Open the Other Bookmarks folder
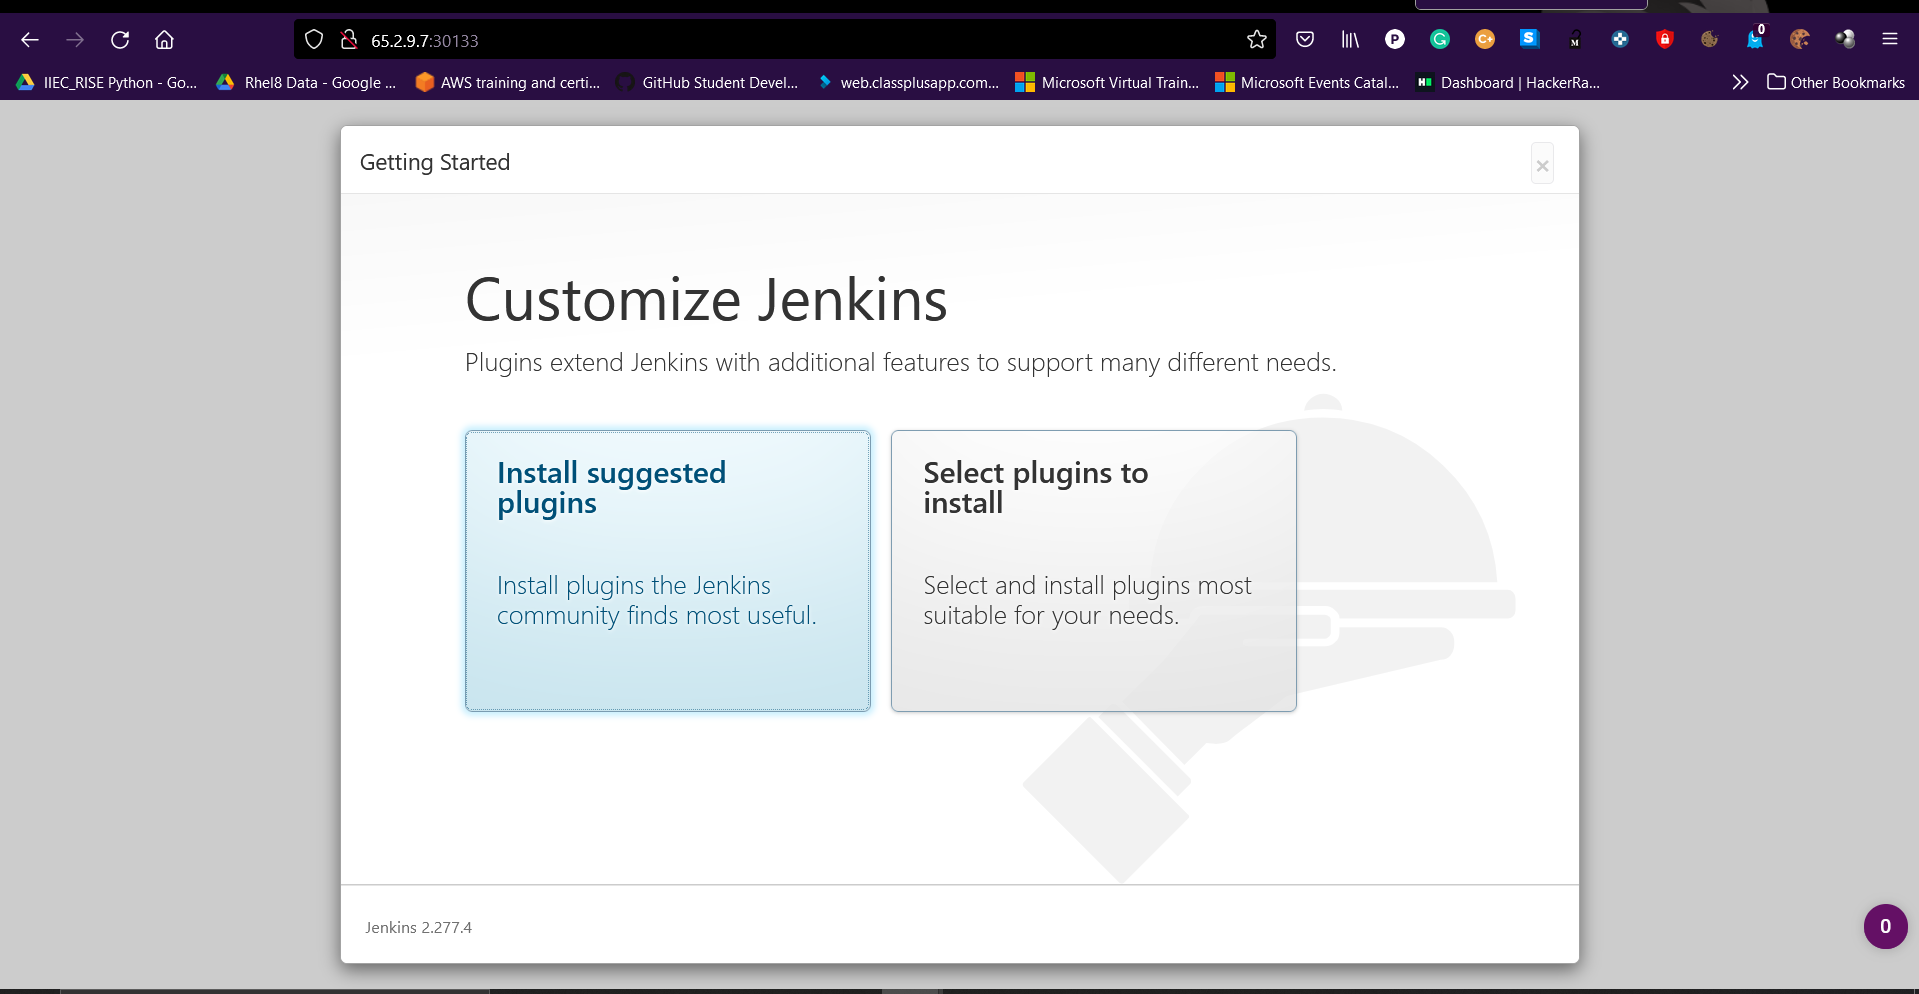 click(x=1836, y=82)
